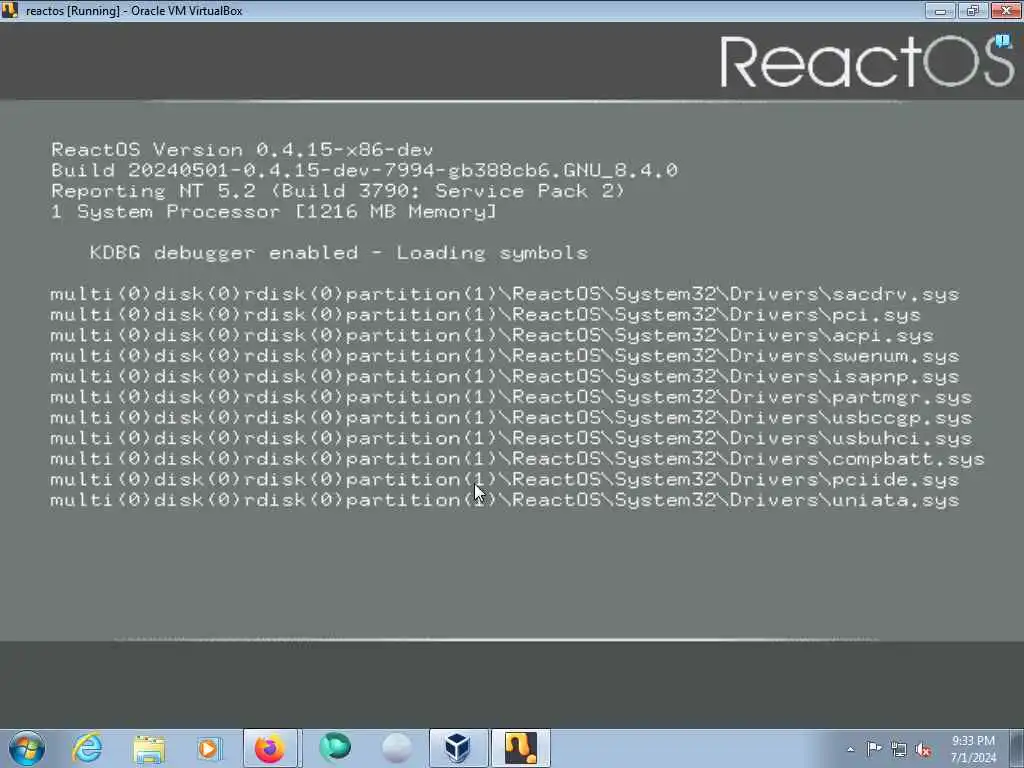Click 'Reporting NT 5.2 (Build 3790' line
The height and width of the screenshot is (768, 1024).
(338, 191)
